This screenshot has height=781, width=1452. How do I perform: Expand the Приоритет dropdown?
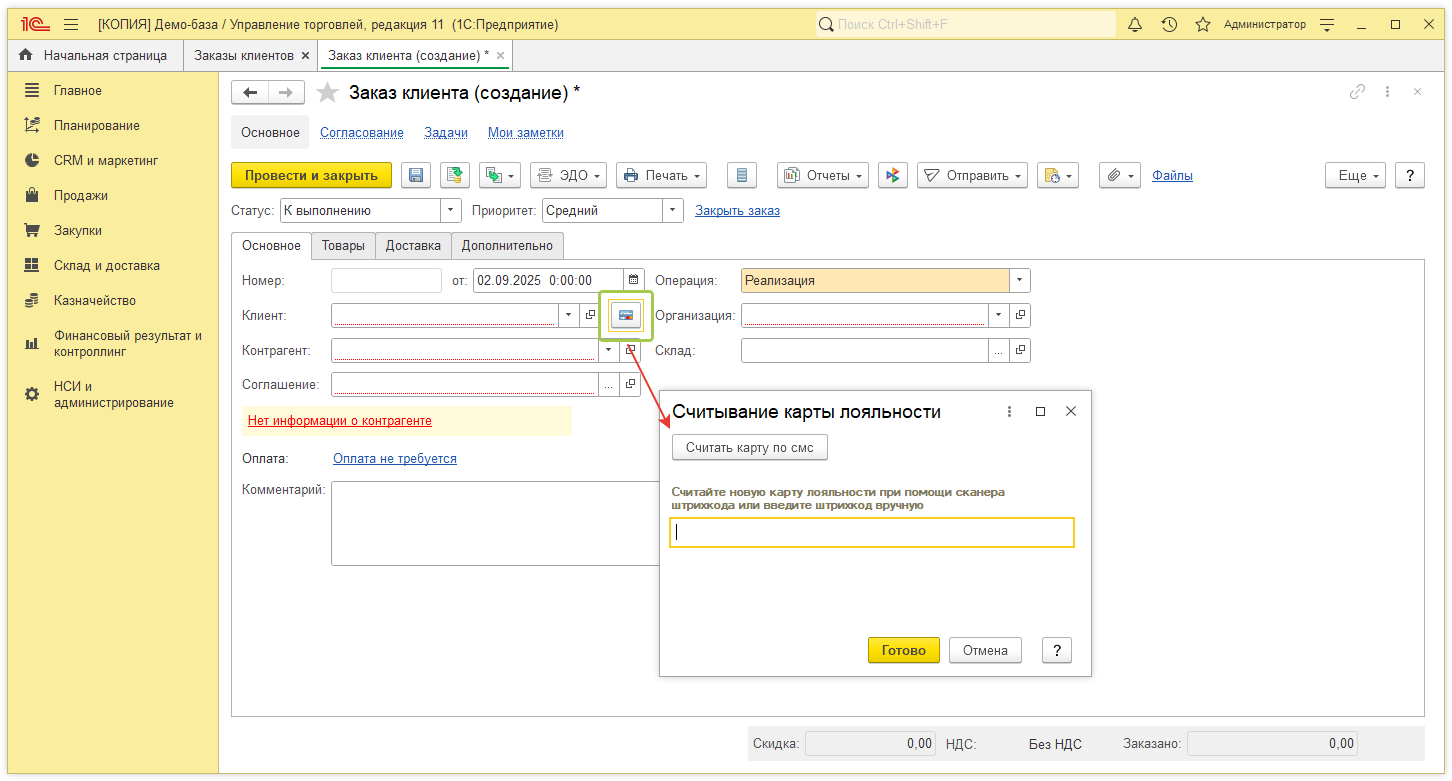click(x=673, y=210)
